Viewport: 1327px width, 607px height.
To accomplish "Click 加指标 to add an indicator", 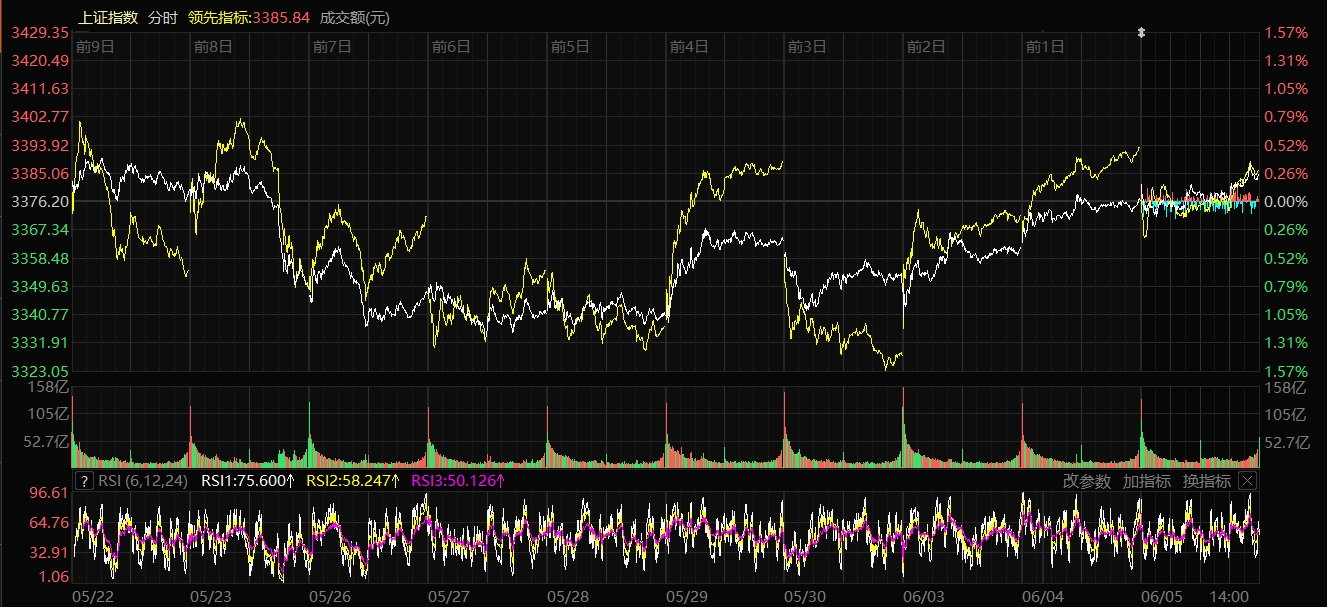I will [x=1147, y=481].
